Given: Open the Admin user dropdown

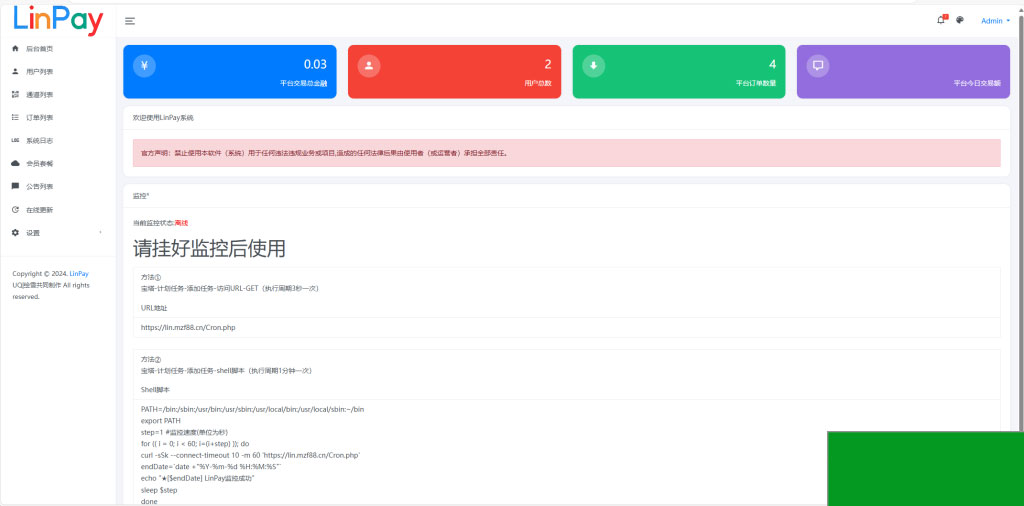Looking at the screenshot, I should 995,21.
